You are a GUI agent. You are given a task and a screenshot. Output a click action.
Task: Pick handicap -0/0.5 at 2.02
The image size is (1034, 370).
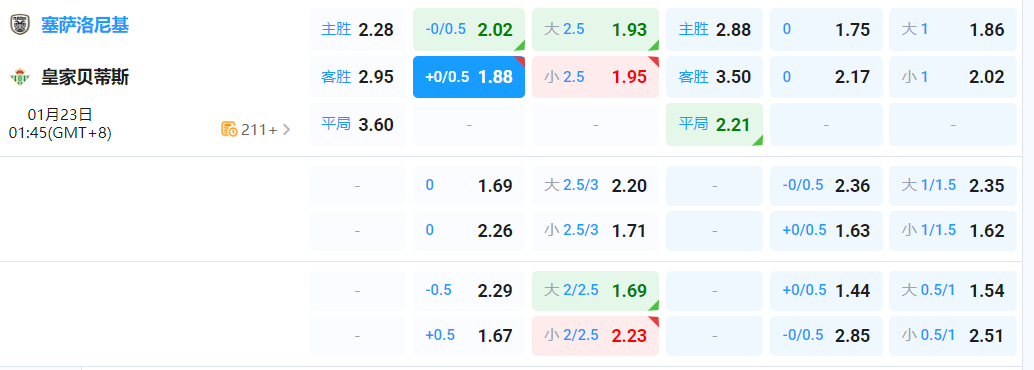469,29
